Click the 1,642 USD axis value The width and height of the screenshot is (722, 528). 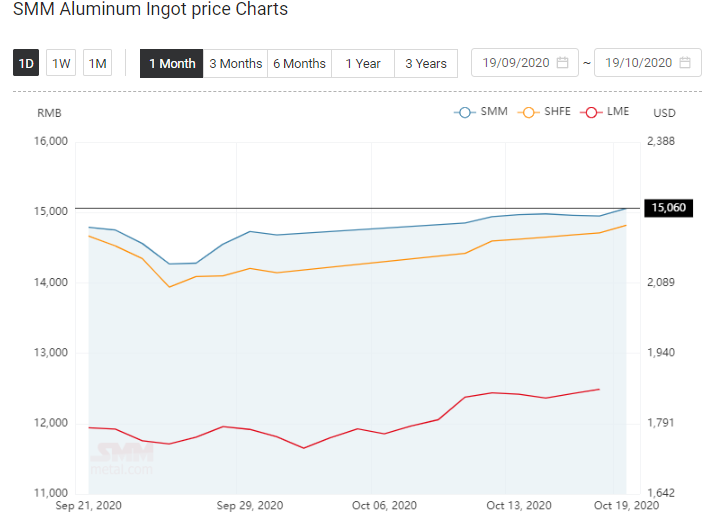click(x=661, y=493)
